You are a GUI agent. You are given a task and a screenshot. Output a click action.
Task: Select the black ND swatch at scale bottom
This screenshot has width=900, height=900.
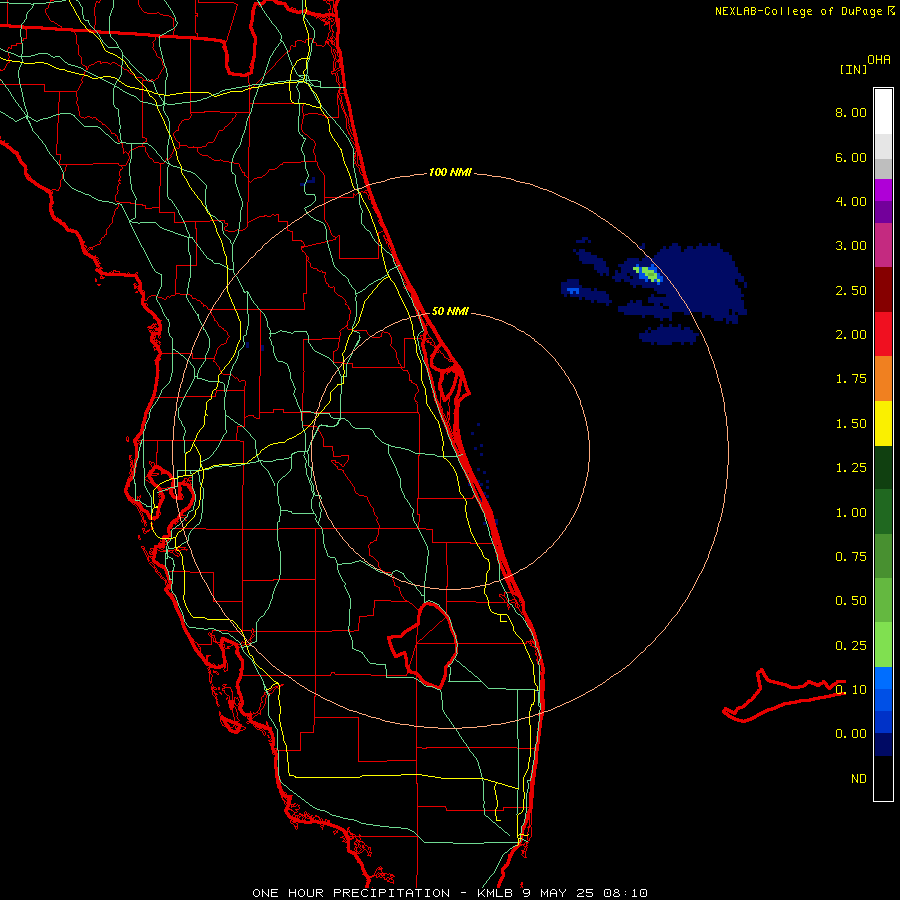point(883,778)
